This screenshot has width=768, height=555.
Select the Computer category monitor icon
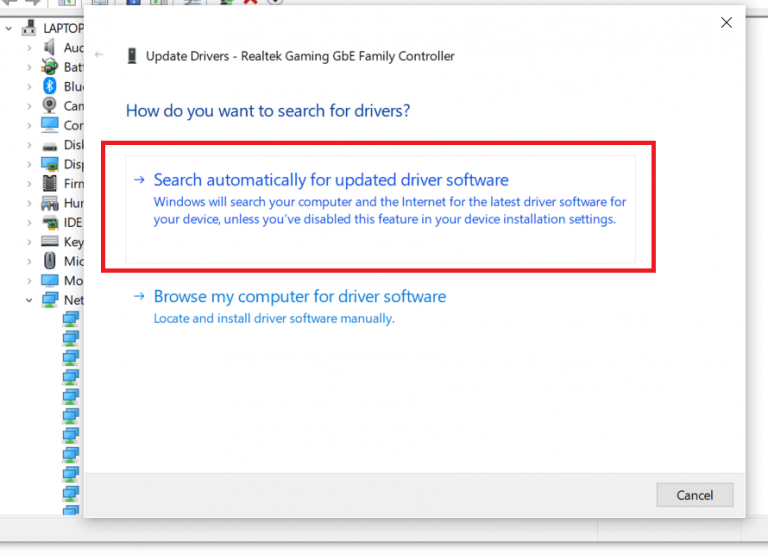(x=49, y=125)
